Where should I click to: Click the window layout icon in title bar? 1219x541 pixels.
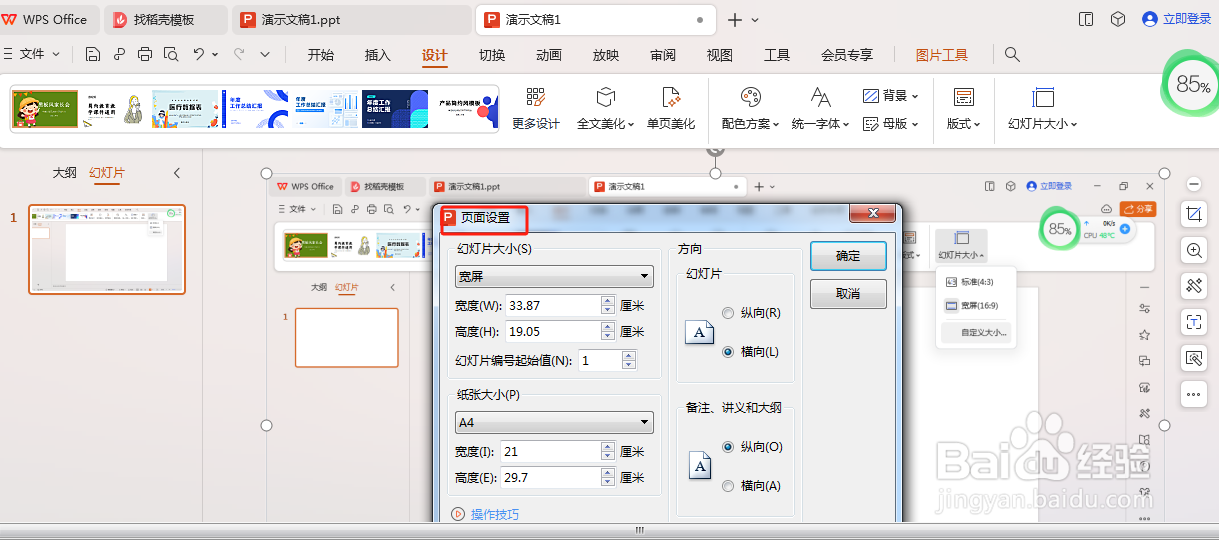pos(1087,19)
